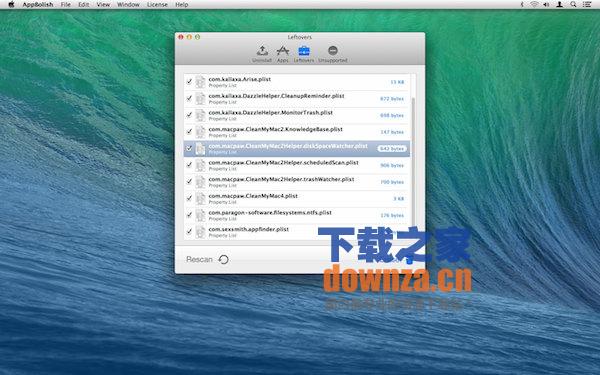The width and height of the screenshot is (600, 375).
Task: Click file icon of CleanMyMac2Helper.trashWatcher.plist
Action: [200, 182]
